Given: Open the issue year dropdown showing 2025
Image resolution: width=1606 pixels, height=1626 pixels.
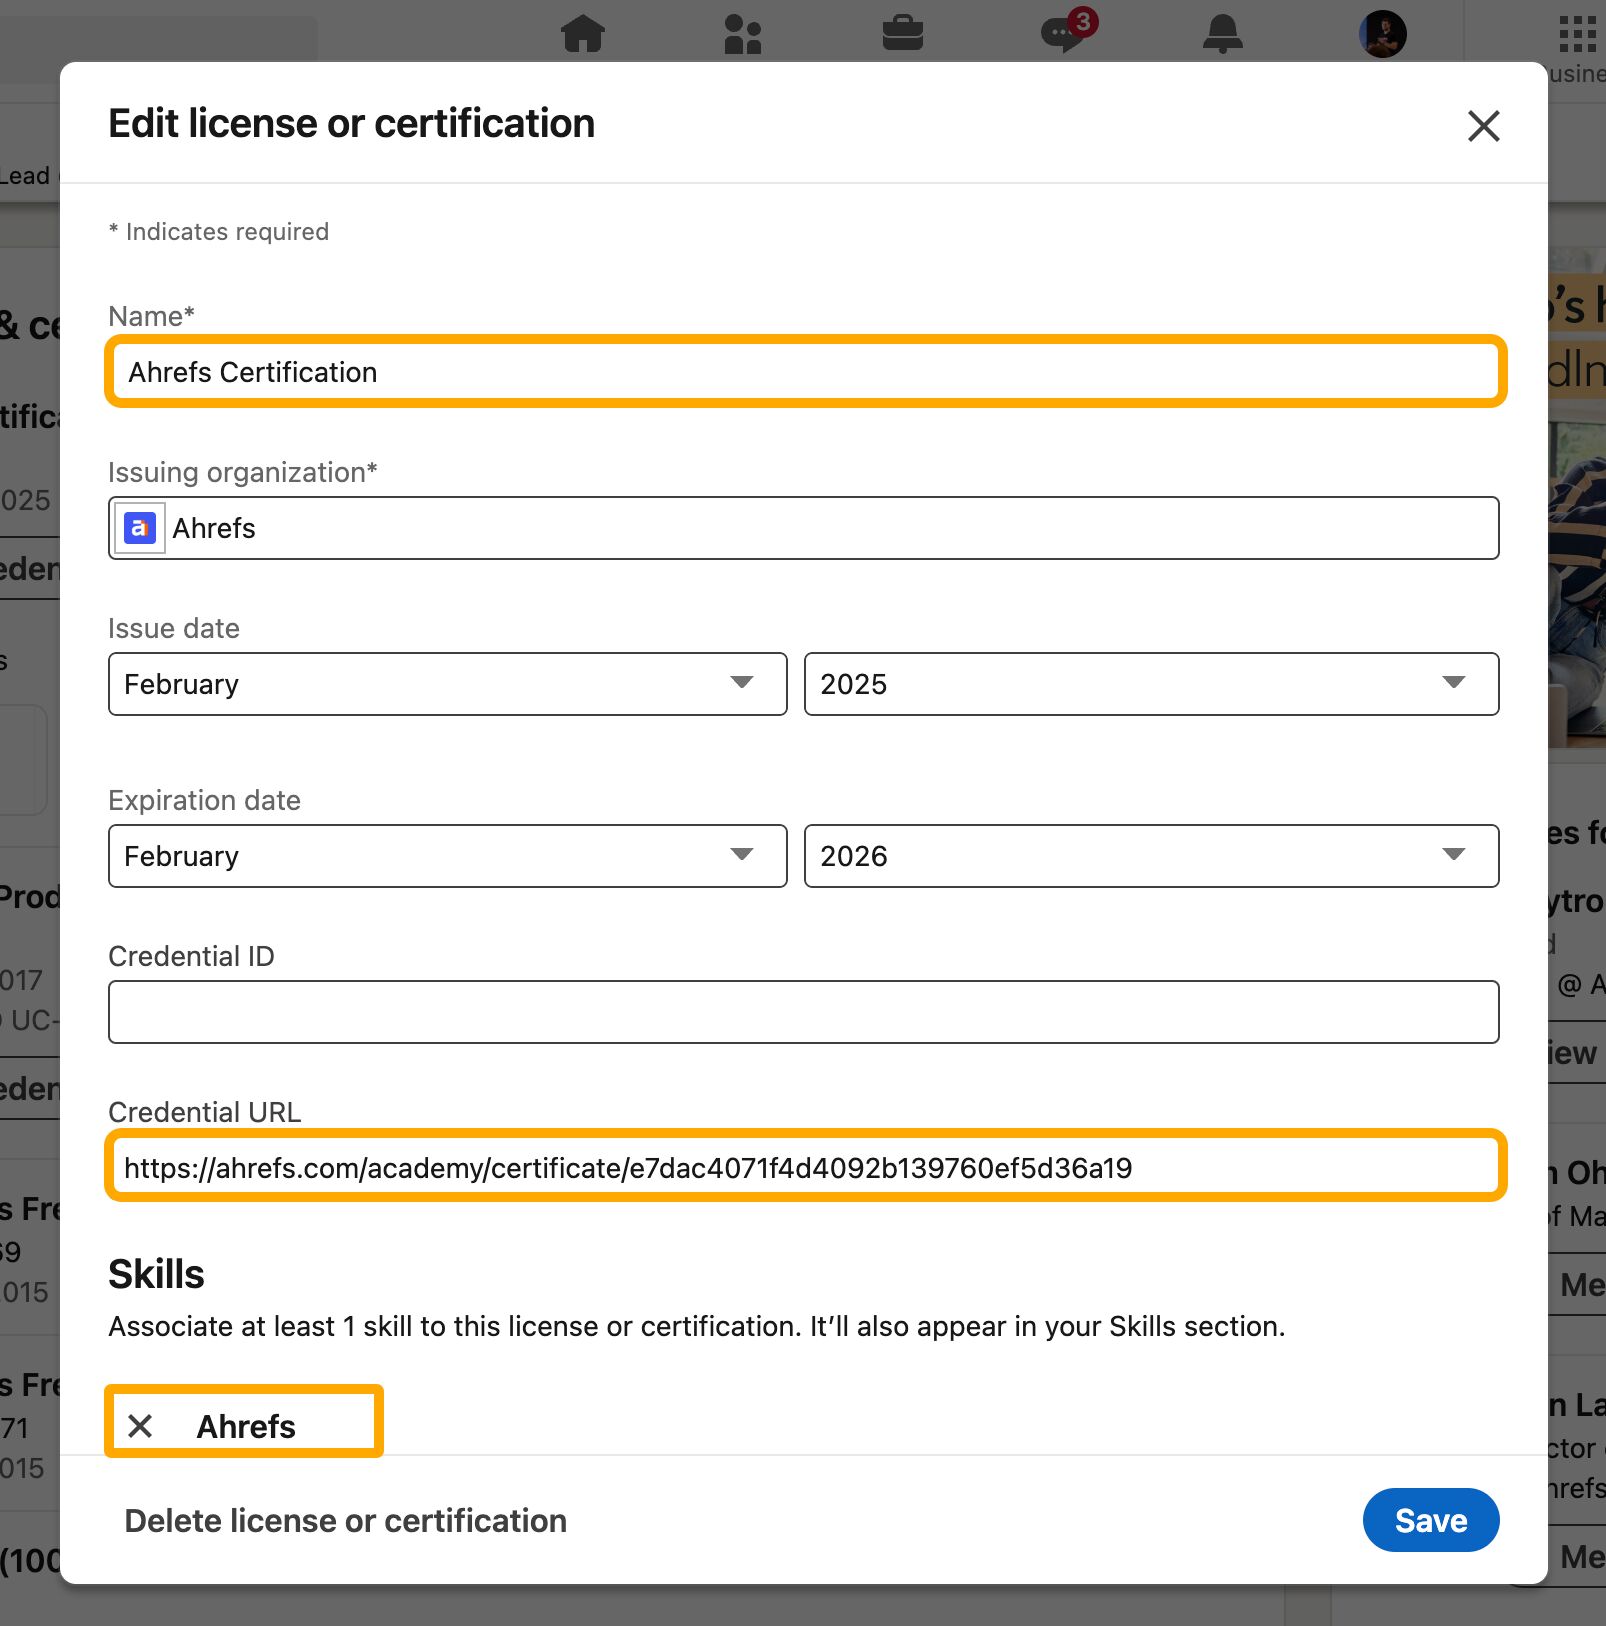Looking at the screenshot, I should [1151, 684].
